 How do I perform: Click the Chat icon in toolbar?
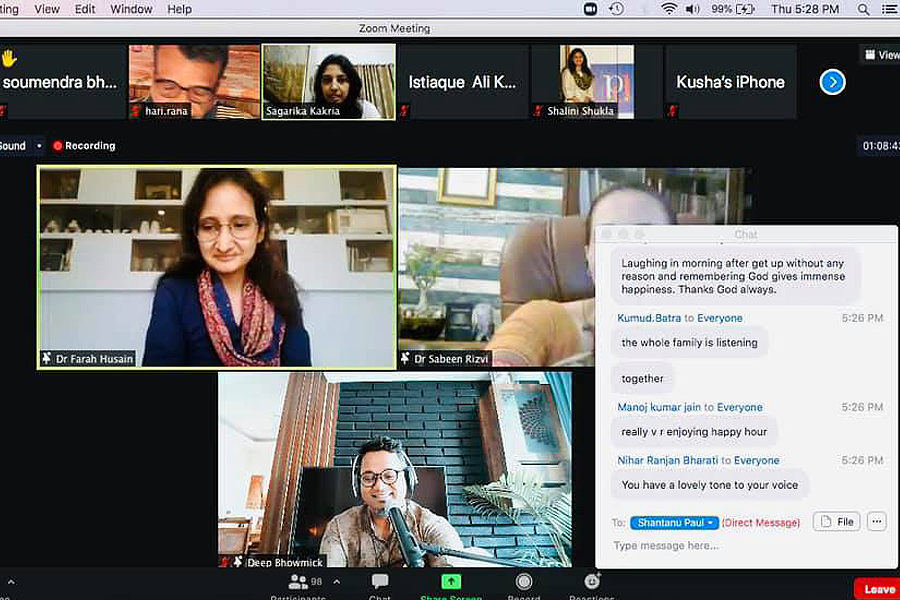click(x=380, y=582)
